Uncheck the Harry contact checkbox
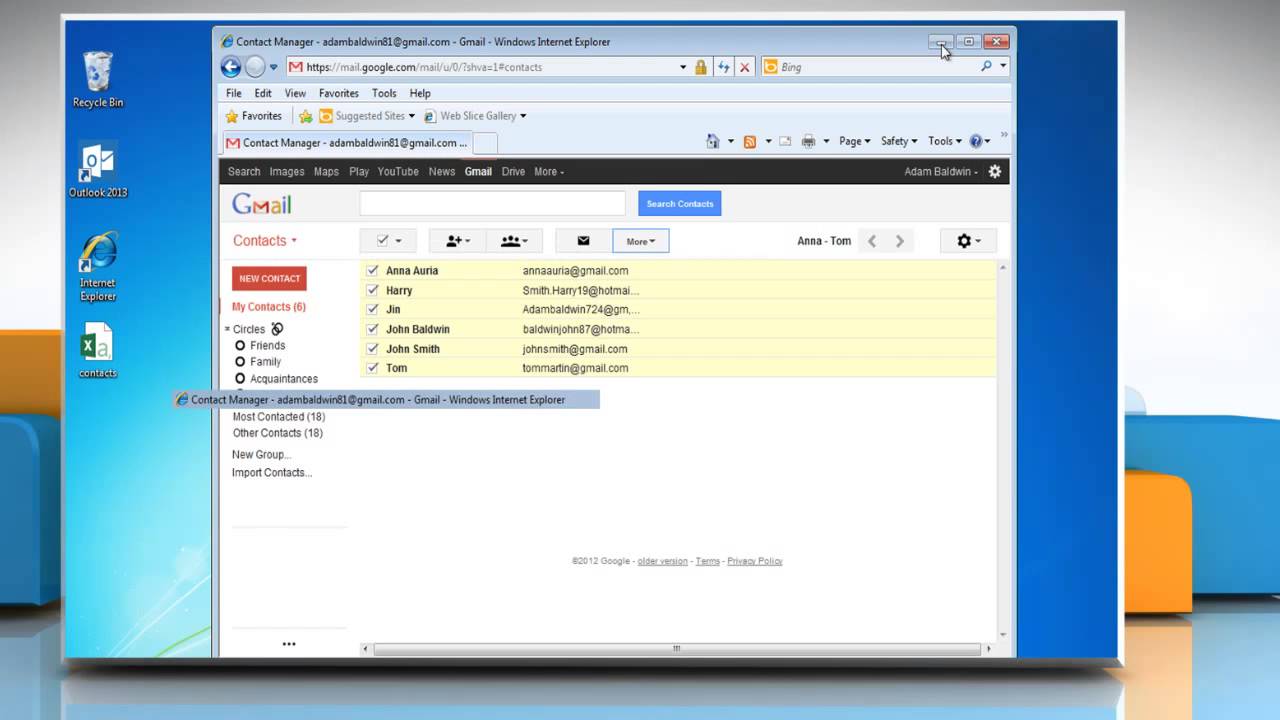1280x720 pixels. pyautogui.click(x=372, y=290)
